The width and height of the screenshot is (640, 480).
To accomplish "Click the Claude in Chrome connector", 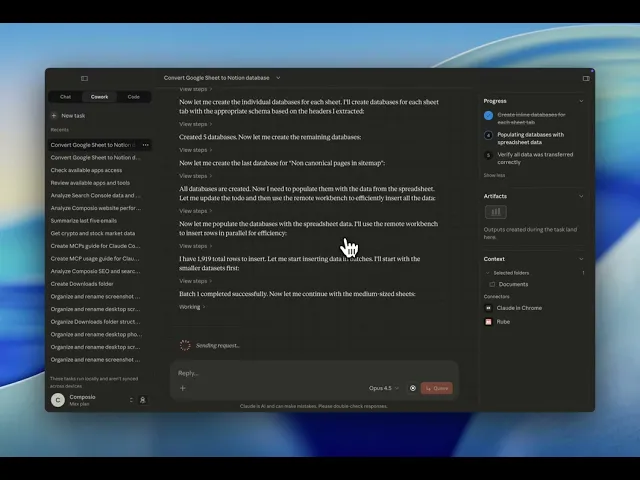I will click(x=513, y=308).
